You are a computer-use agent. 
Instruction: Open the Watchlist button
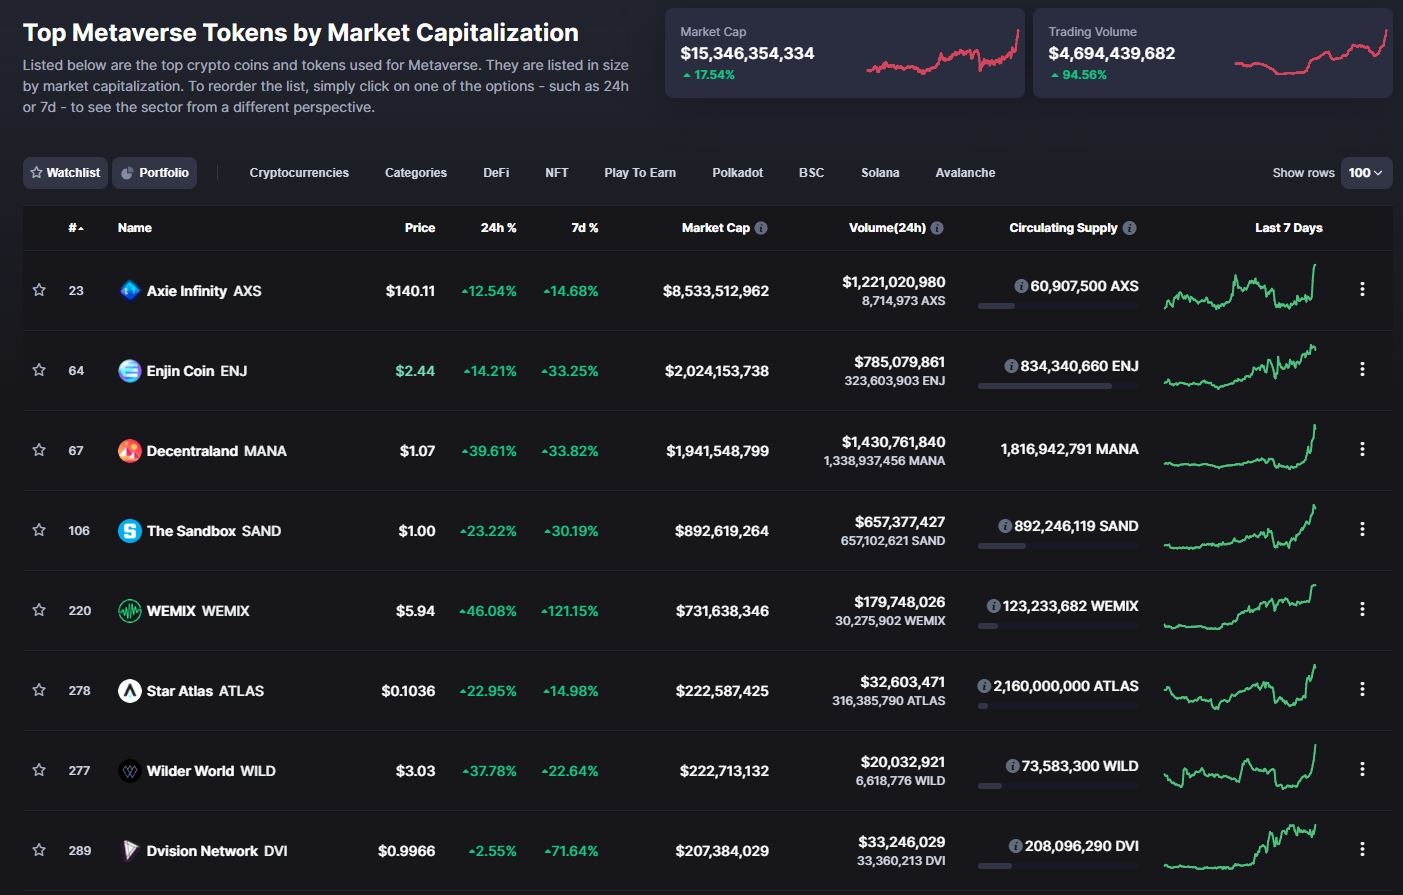tap(65, 173)
